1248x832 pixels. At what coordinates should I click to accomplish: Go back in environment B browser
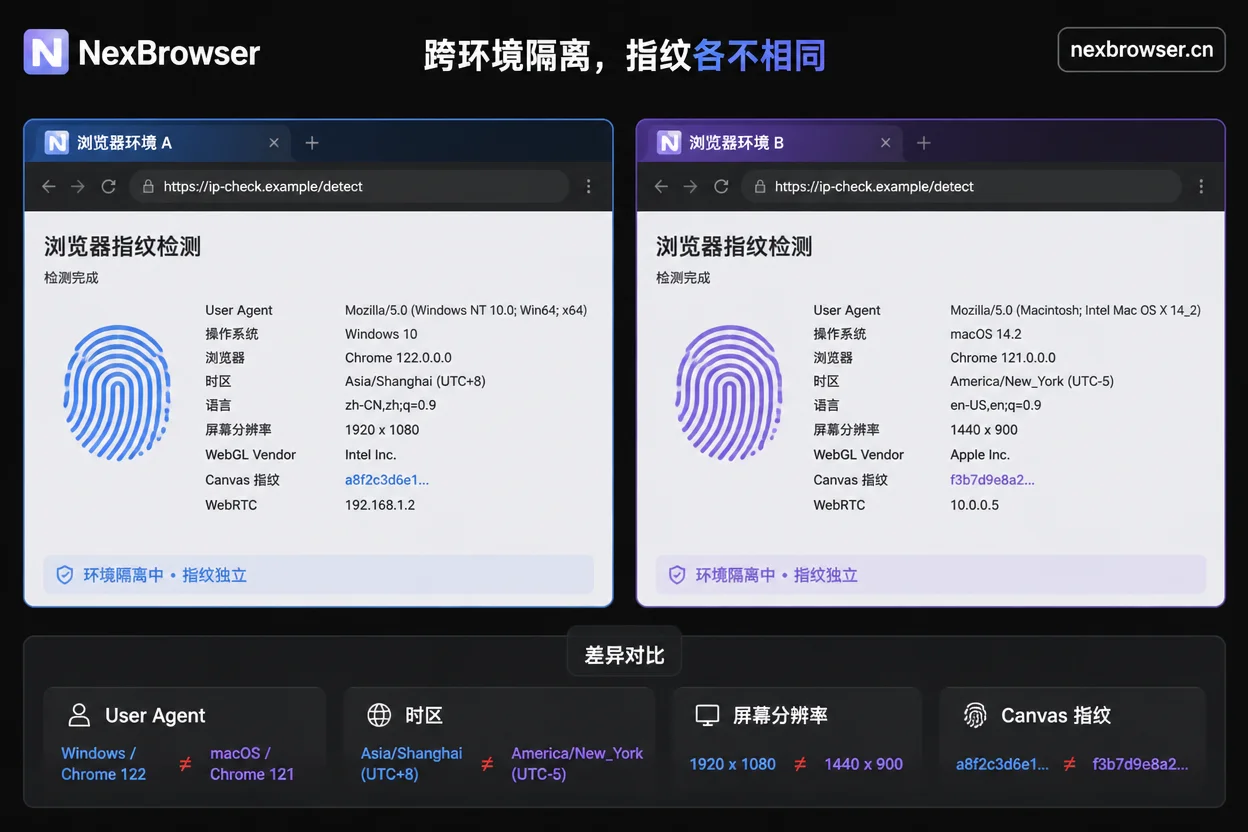[661, 186]
